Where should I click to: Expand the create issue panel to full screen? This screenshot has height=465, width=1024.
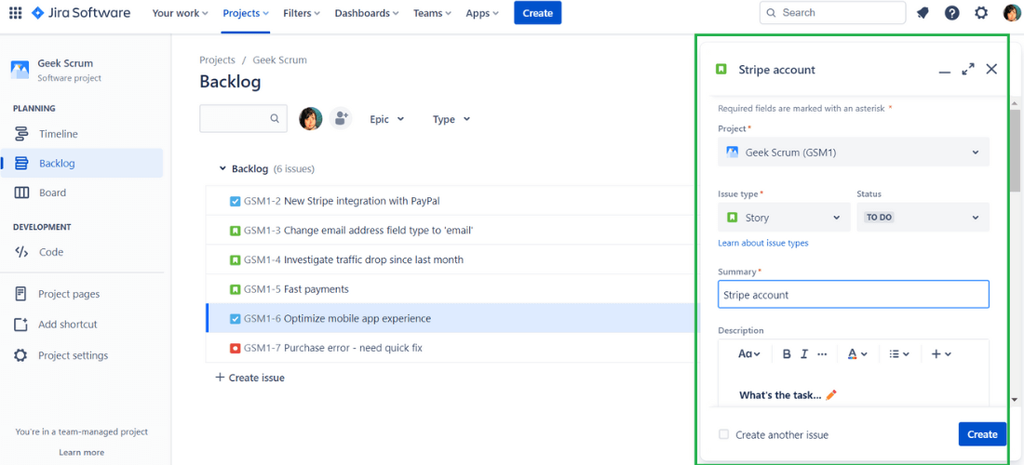click(968, 69)
